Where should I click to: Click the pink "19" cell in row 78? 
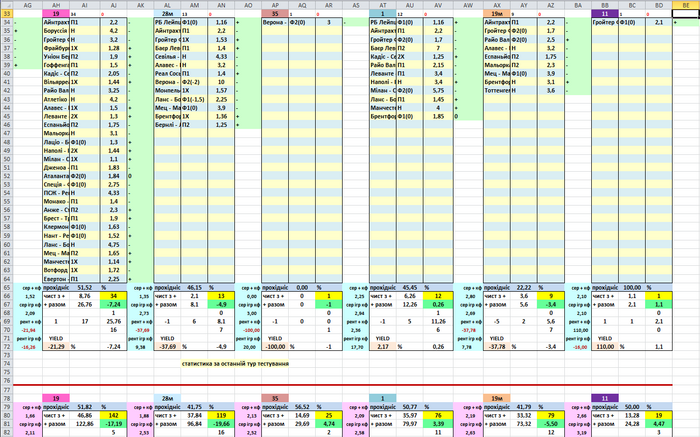coord(56,398)
